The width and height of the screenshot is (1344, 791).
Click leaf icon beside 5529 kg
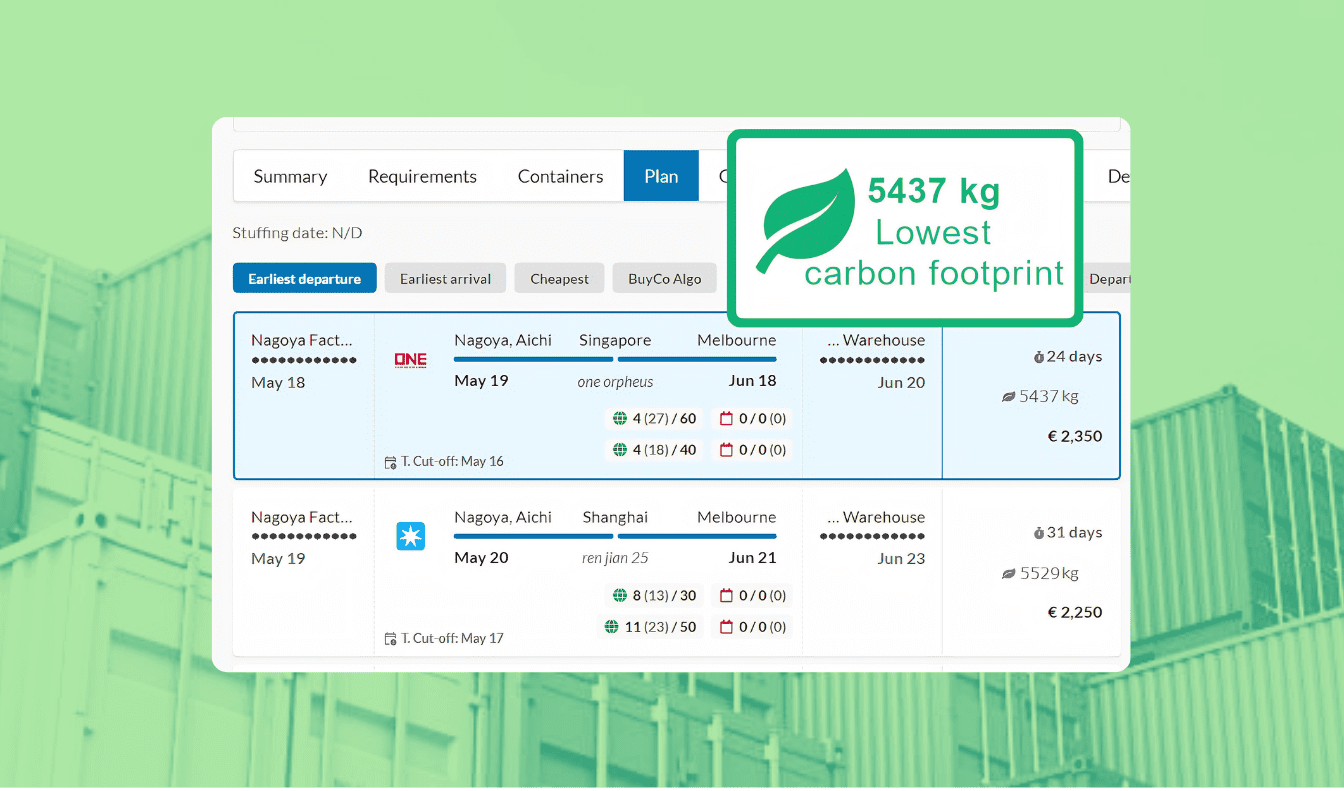pyautogui.click(x=1009, y=574)
